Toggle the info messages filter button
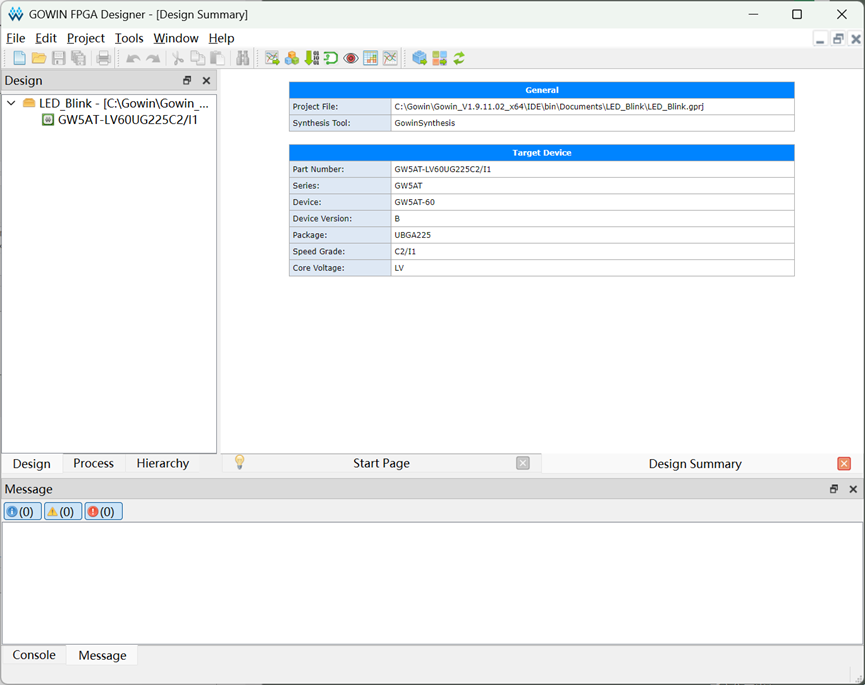865x685 pixels. (23, 511)
